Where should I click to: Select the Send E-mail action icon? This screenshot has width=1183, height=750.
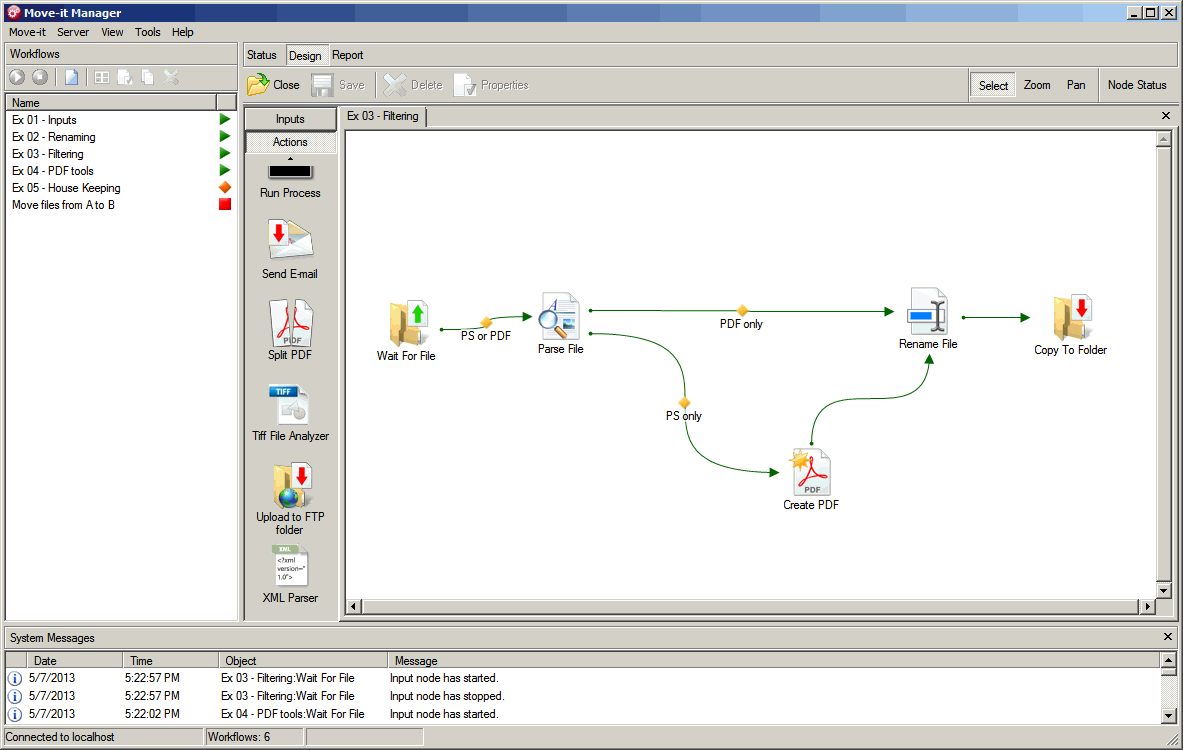click(290, 241)
